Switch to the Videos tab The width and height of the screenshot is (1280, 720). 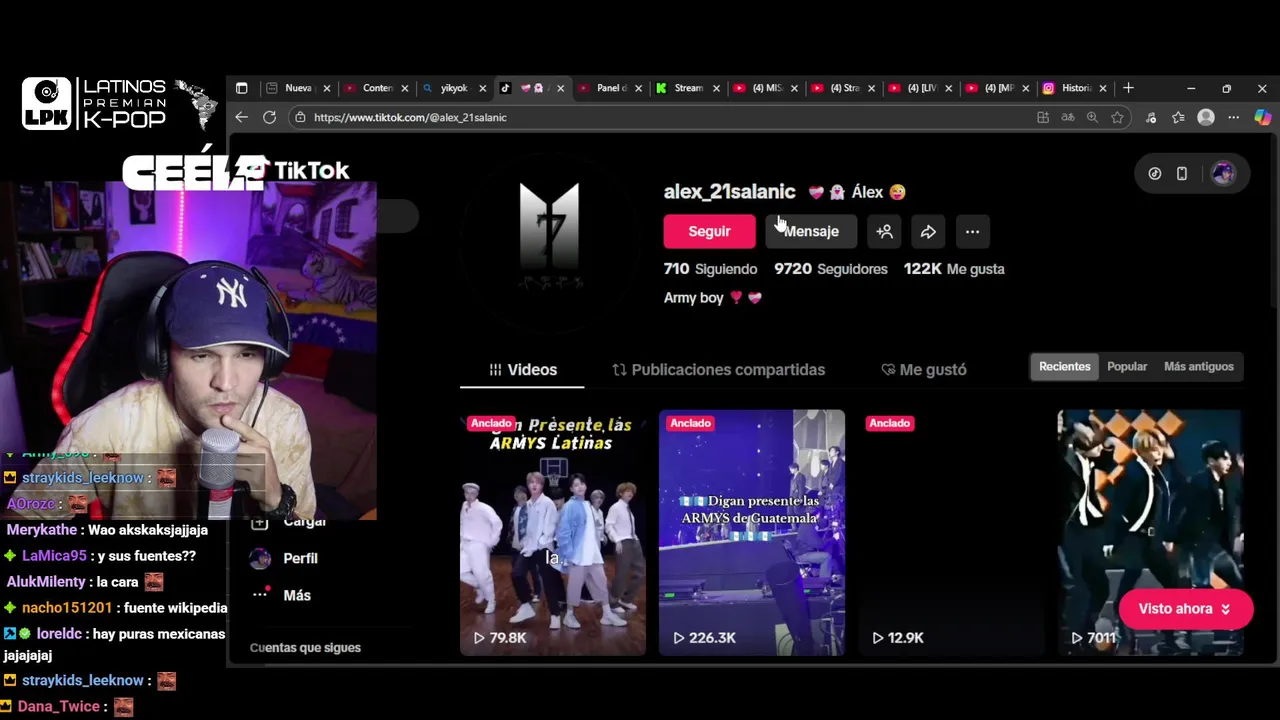coord(522,370)
